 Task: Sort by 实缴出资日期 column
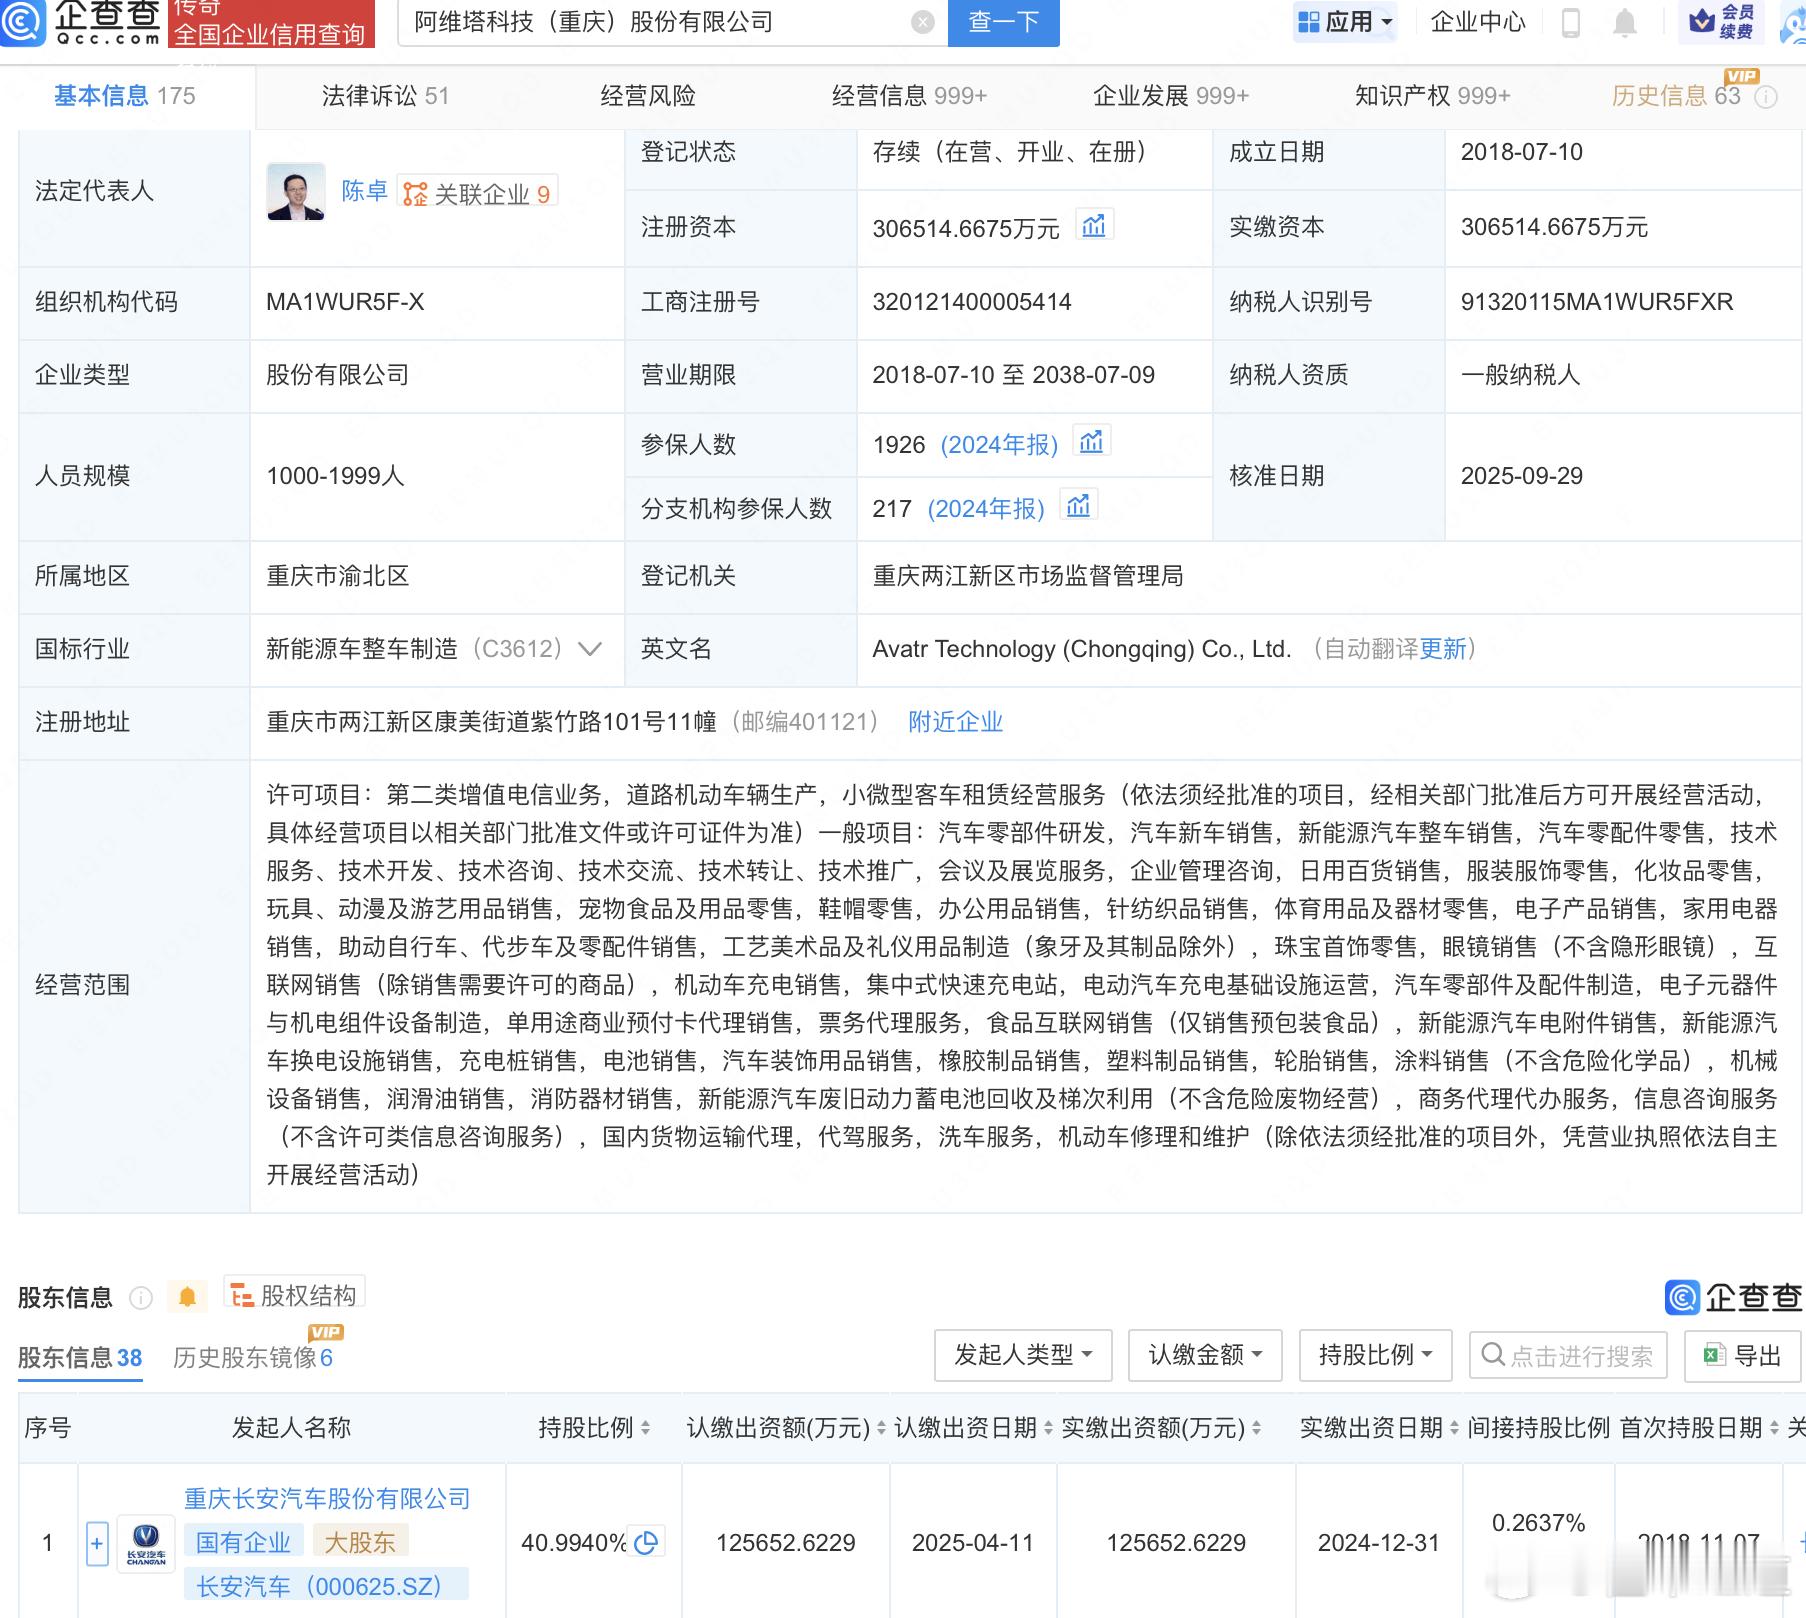1454,1428
